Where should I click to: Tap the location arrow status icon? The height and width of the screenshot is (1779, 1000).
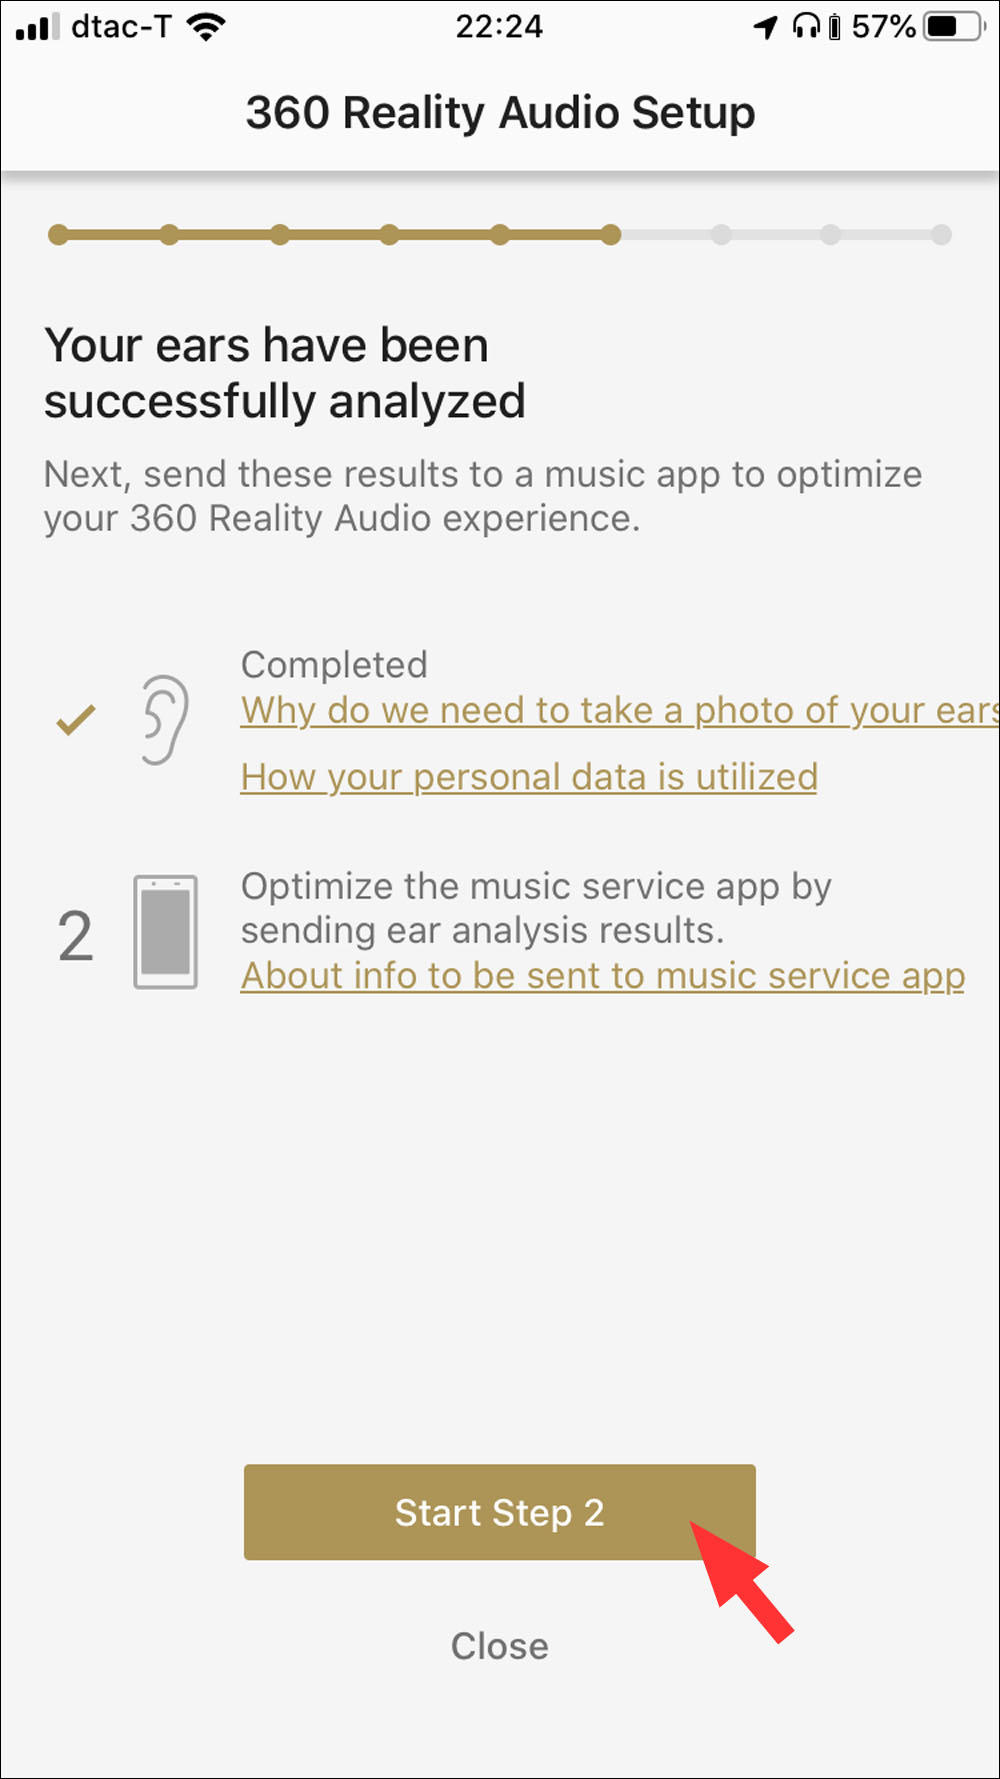point(766,27)
